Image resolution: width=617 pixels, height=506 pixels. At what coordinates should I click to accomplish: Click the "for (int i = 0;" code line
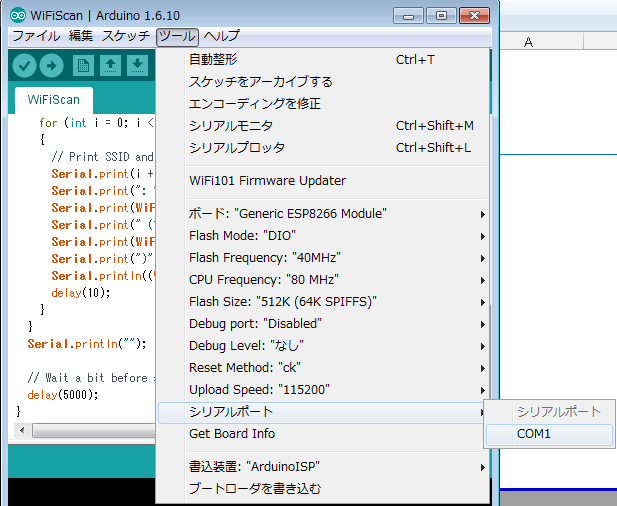click(x=97, y=123)
